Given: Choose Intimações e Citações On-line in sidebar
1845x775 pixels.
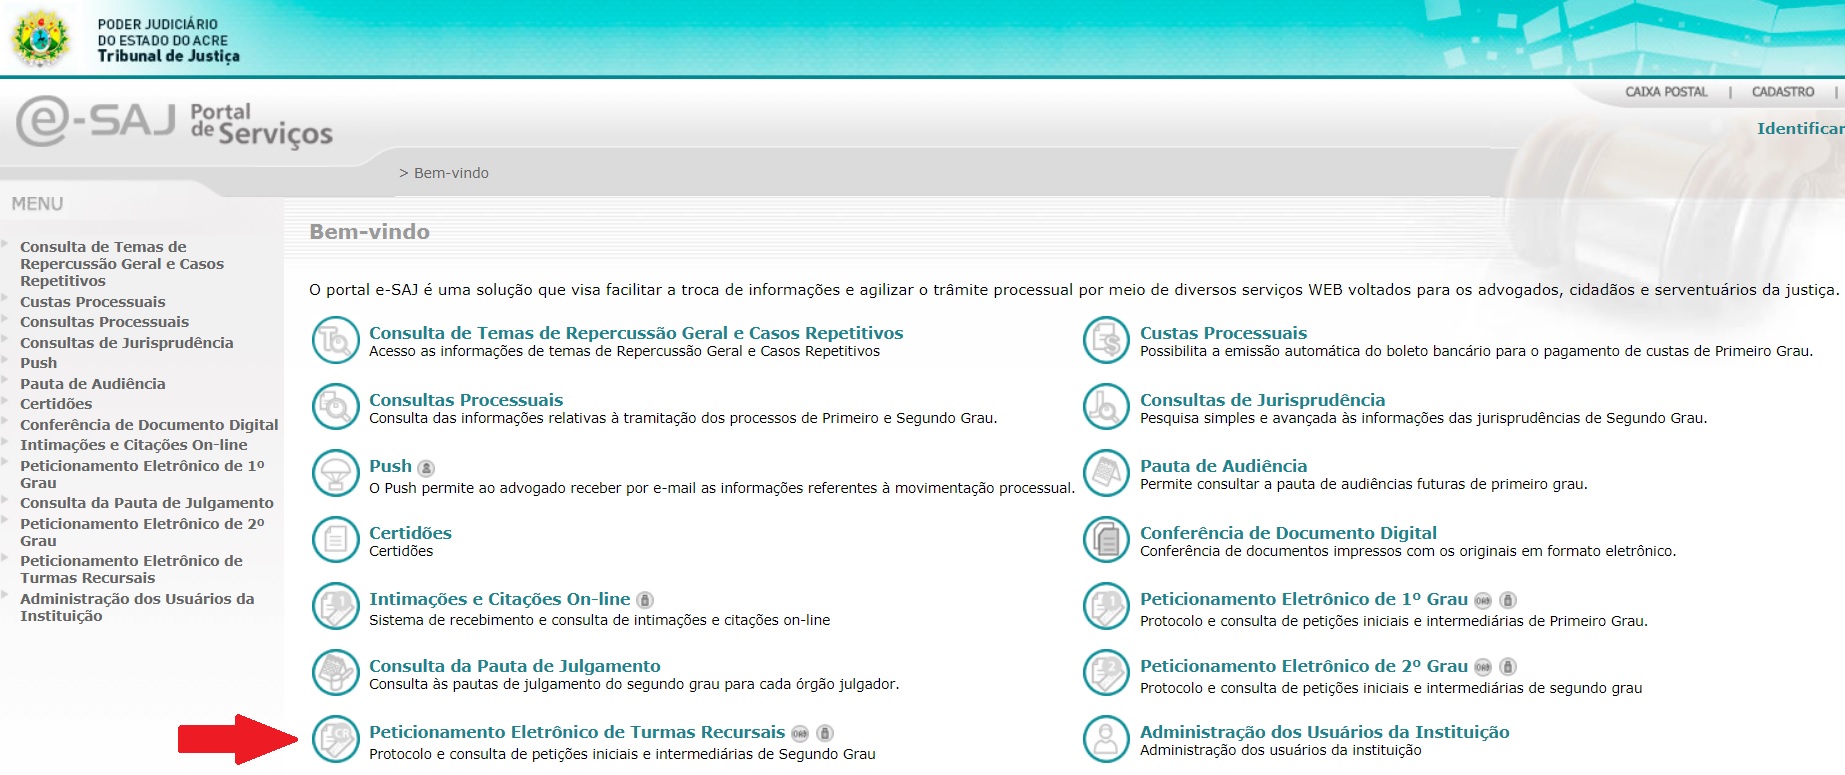Looking at the screenshot, I should click(x=133, y=445).
